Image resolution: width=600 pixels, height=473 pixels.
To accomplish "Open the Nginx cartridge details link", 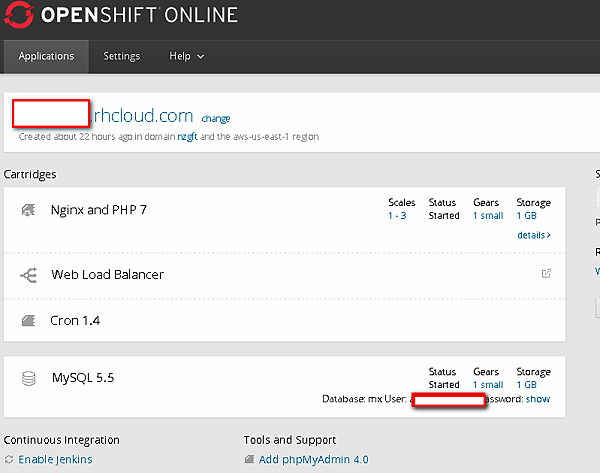I will (x=534, y=235).
